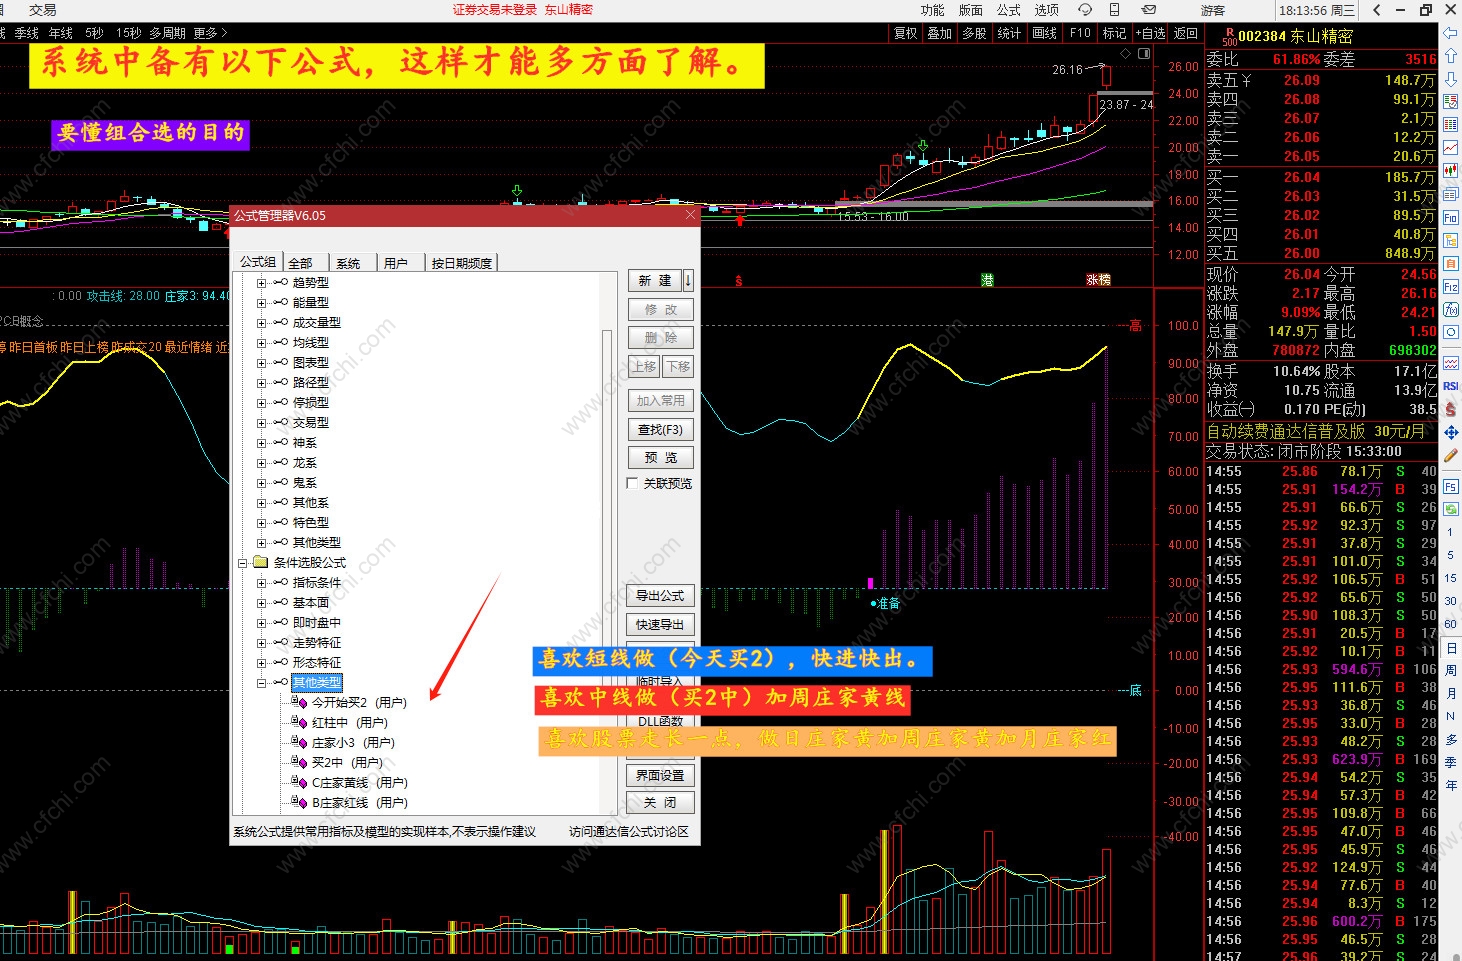The width and height of the screenshot is (1462, 961).
Task: Expand the 龙系 tree node
Action: (x=261, y=463)
